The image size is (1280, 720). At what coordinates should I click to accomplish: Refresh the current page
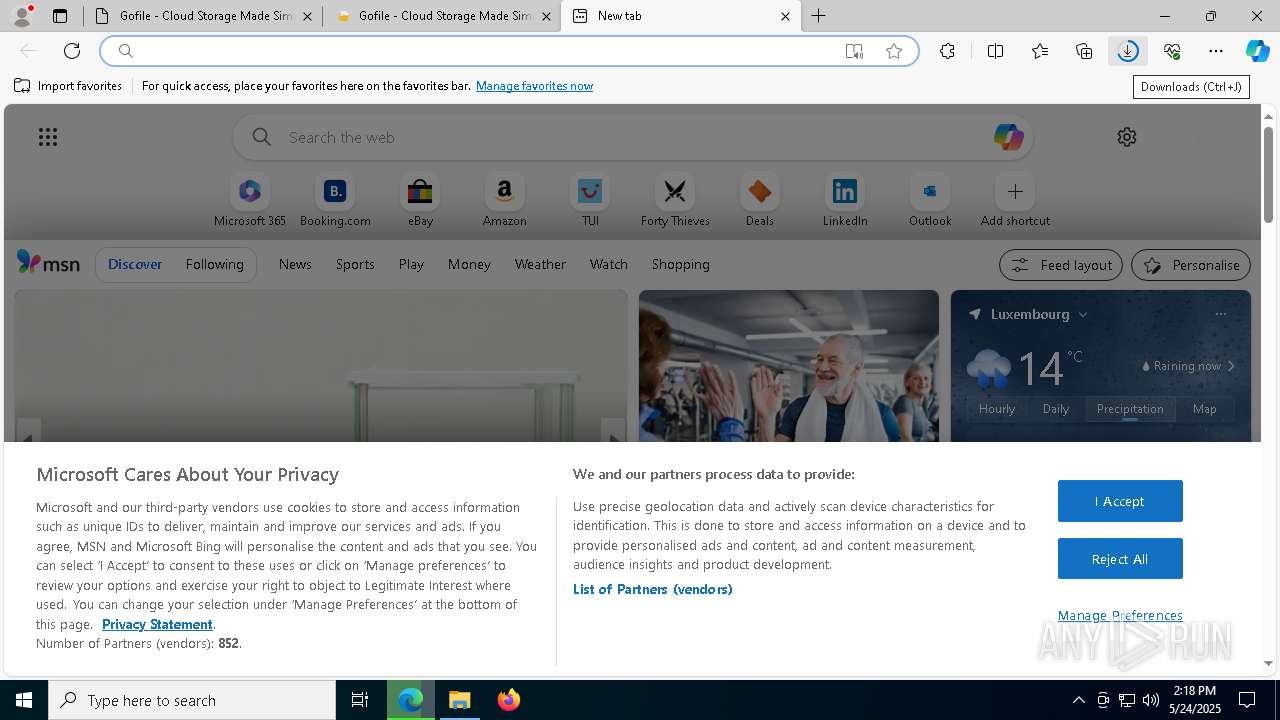tap(72, 51)
